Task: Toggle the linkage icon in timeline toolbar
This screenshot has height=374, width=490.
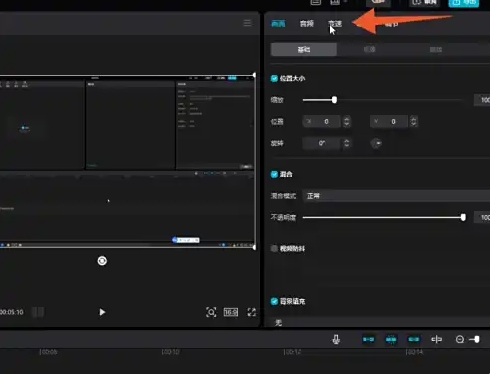Action: tap(414, 339)
